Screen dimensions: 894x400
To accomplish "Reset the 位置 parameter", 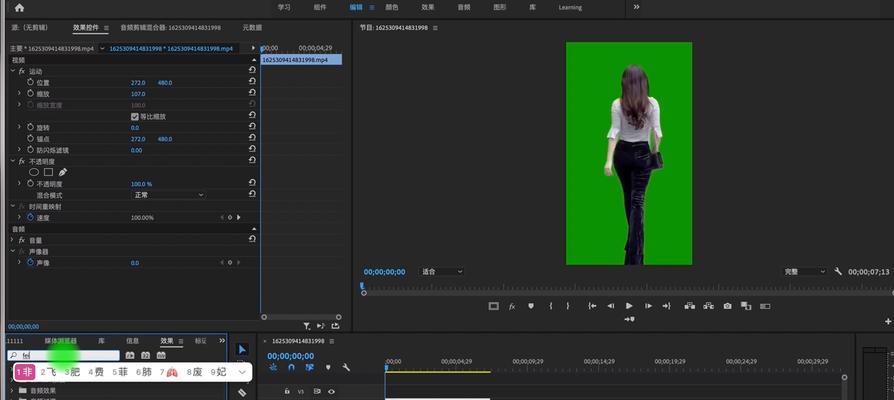I will [252, 82].
